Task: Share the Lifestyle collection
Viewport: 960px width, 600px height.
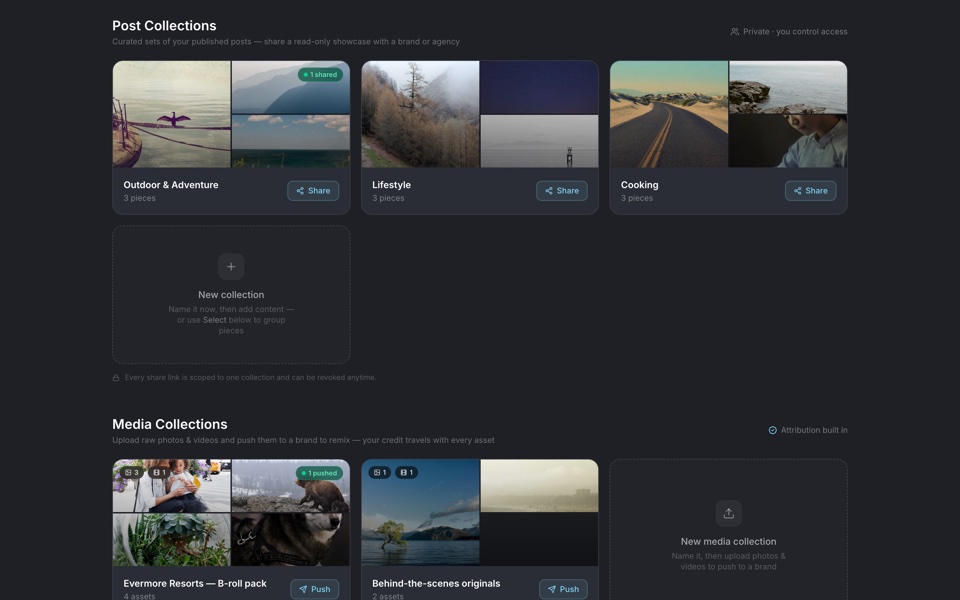Action: tap(562, 191)
